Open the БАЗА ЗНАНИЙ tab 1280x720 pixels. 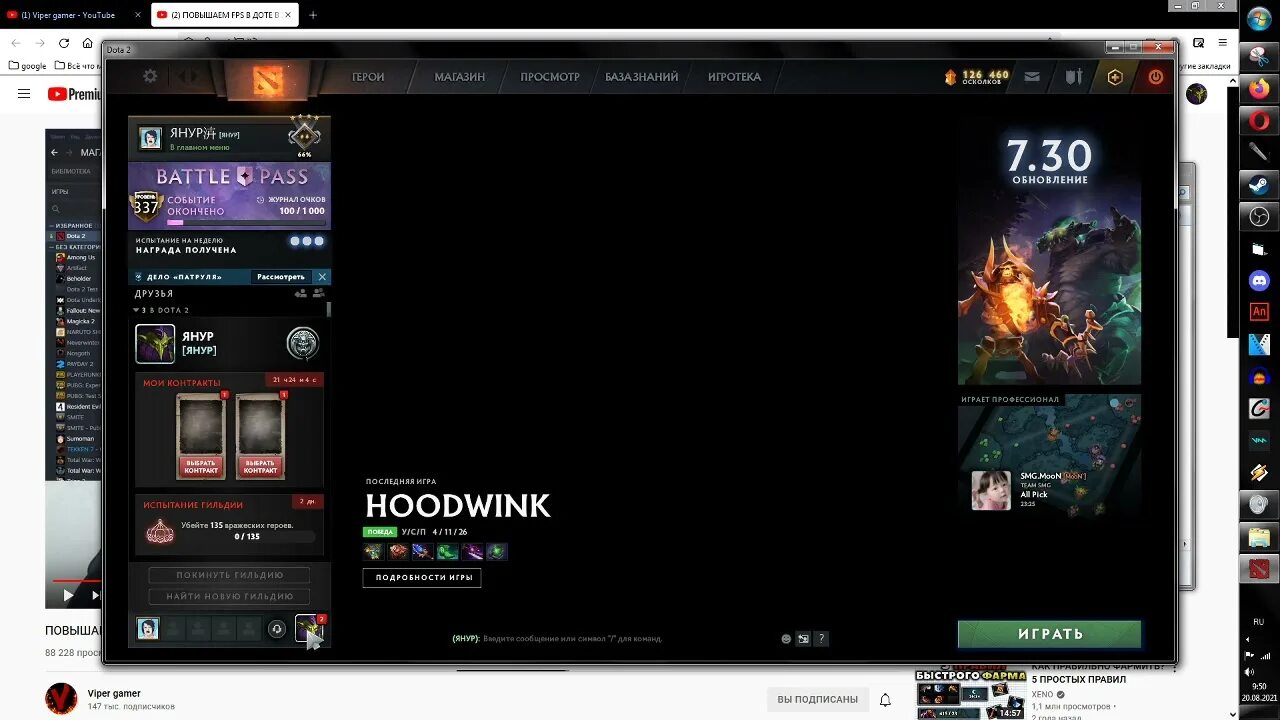click(642, 77)
